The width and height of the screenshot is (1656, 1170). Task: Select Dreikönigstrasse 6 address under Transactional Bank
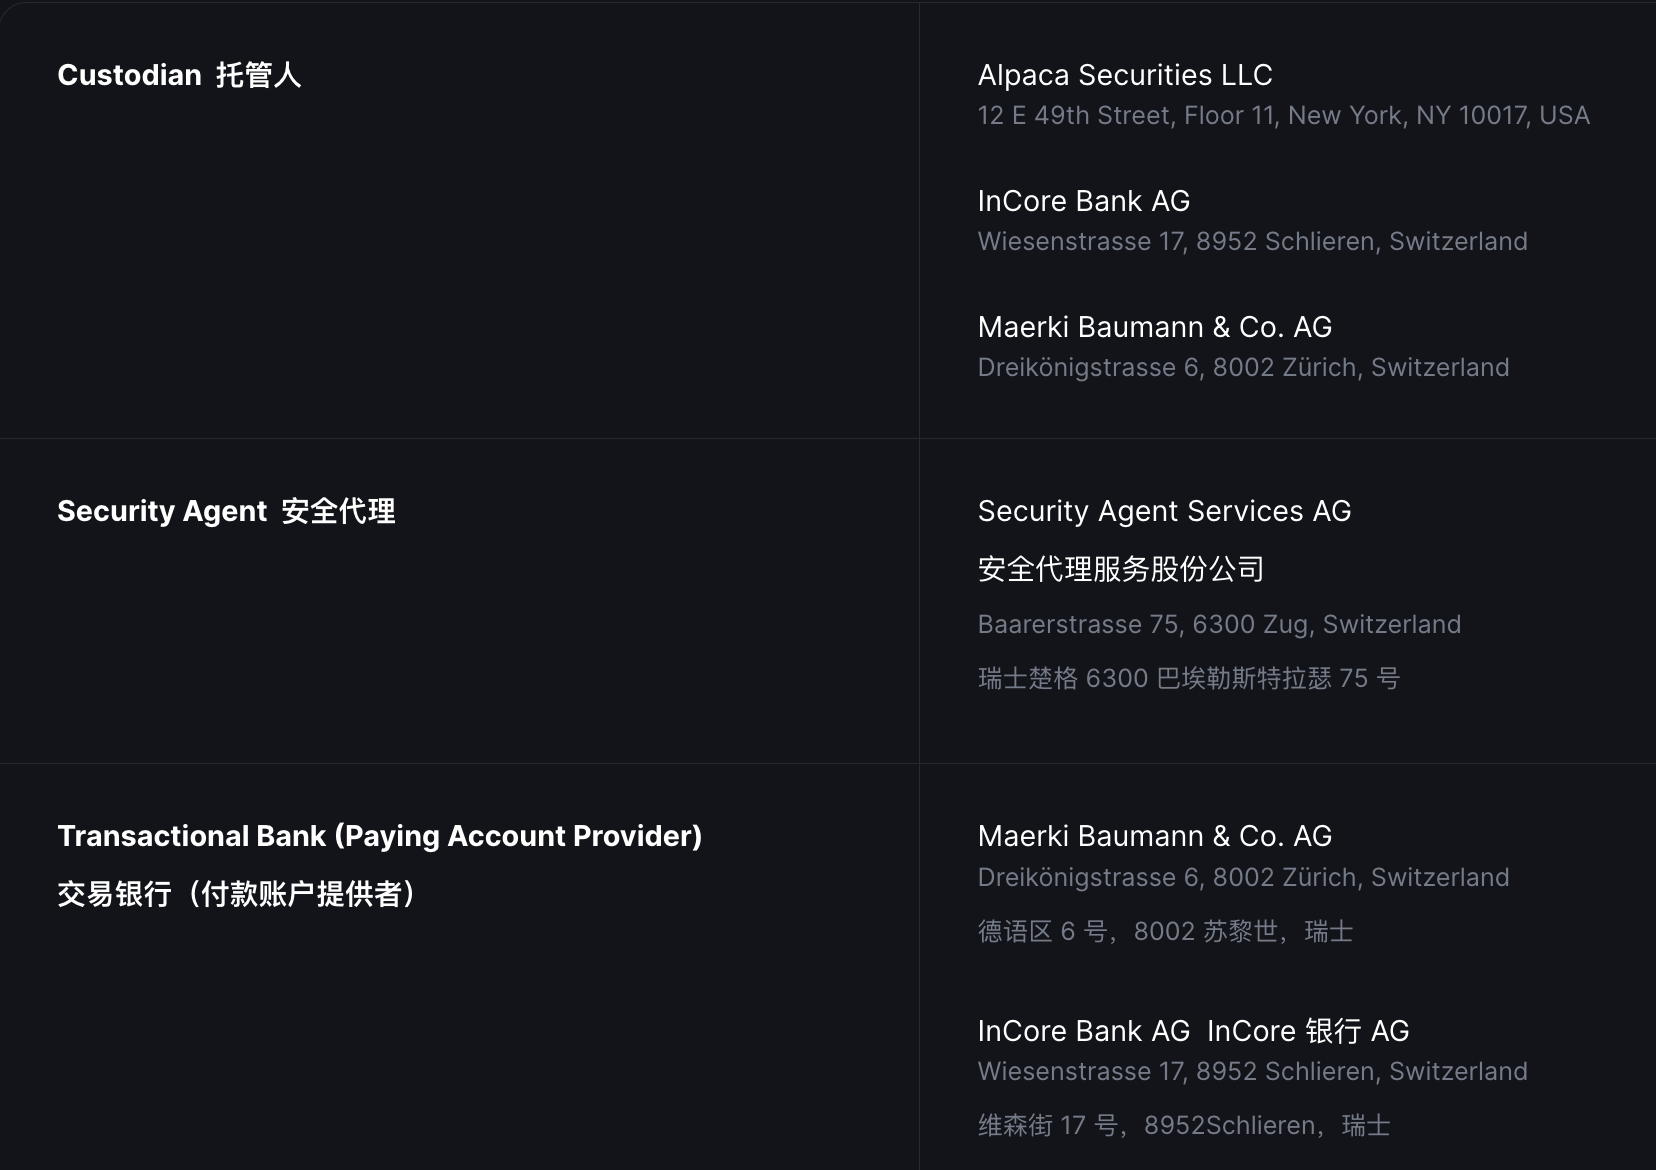coord(1244,878)
